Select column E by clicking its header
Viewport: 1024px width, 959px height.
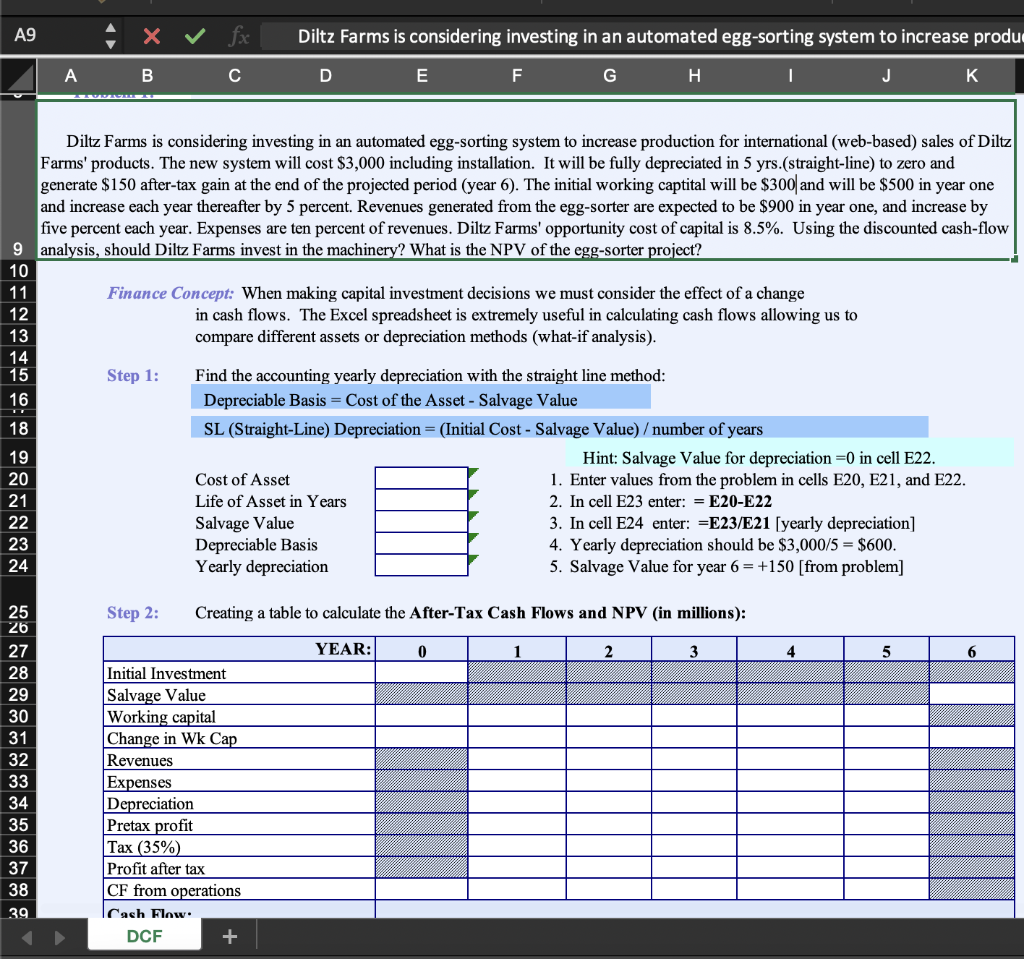(x=421, y=75)
